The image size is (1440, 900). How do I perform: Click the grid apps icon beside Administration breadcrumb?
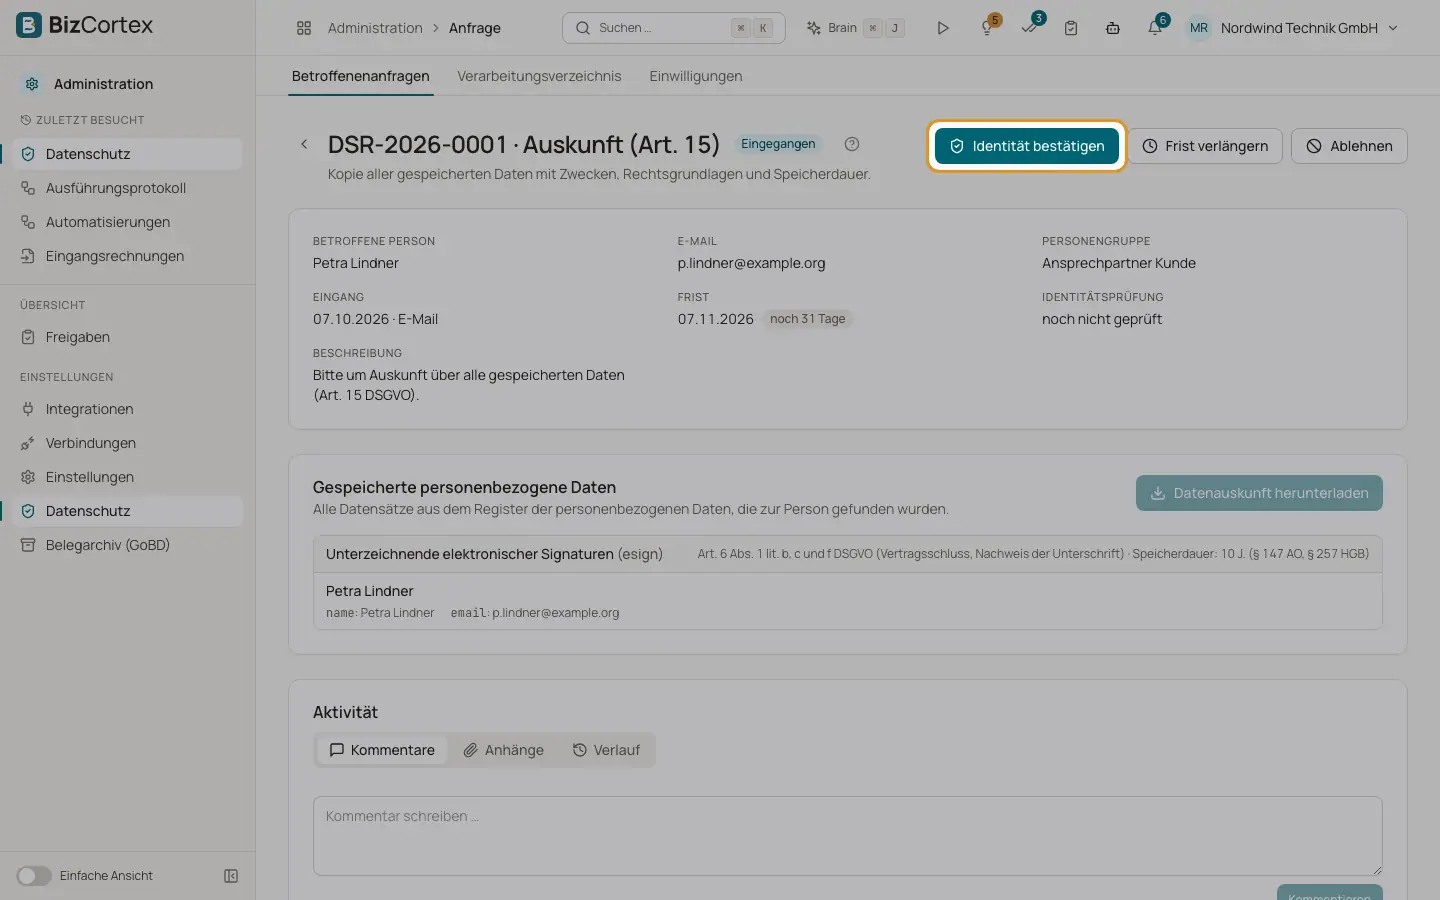[x=304, y=28]
